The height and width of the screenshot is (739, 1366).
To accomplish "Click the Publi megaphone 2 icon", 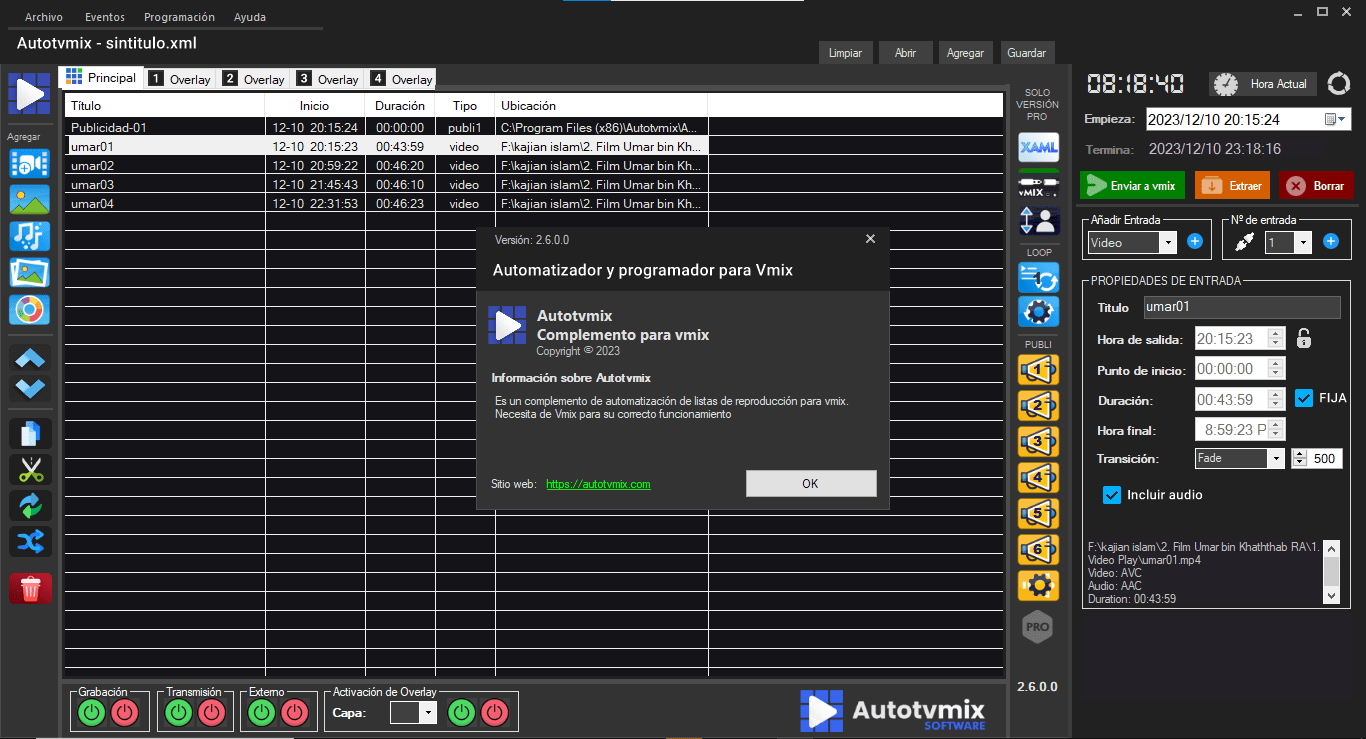I will [x=1038, y=406].
